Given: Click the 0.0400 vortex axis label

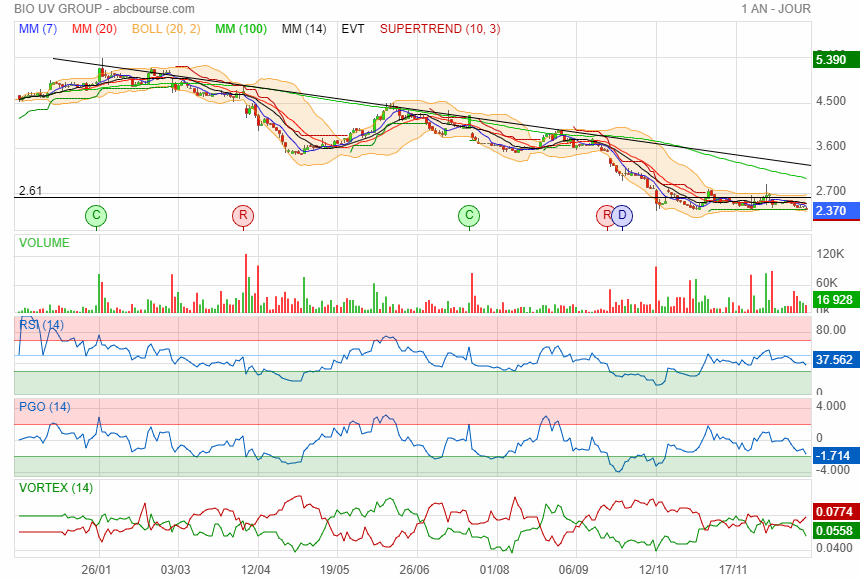Looking at the screenshot, I should click(834, 548).
